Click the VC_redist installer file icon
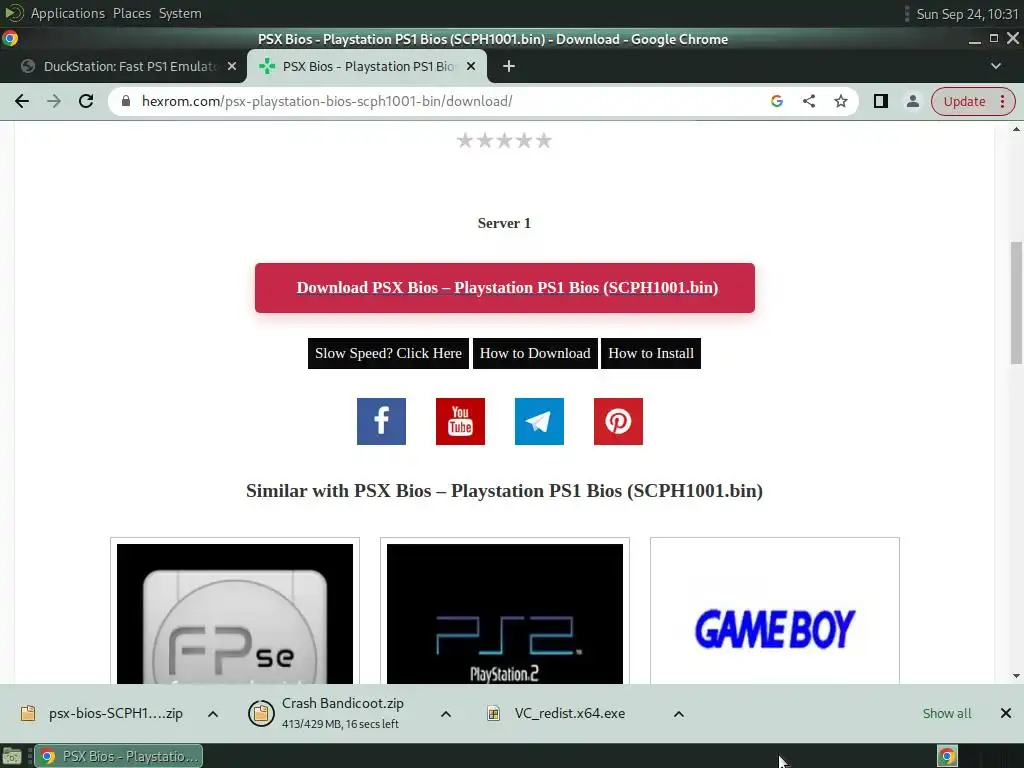This screenshot has height=768, width=1024. point(494,714)
